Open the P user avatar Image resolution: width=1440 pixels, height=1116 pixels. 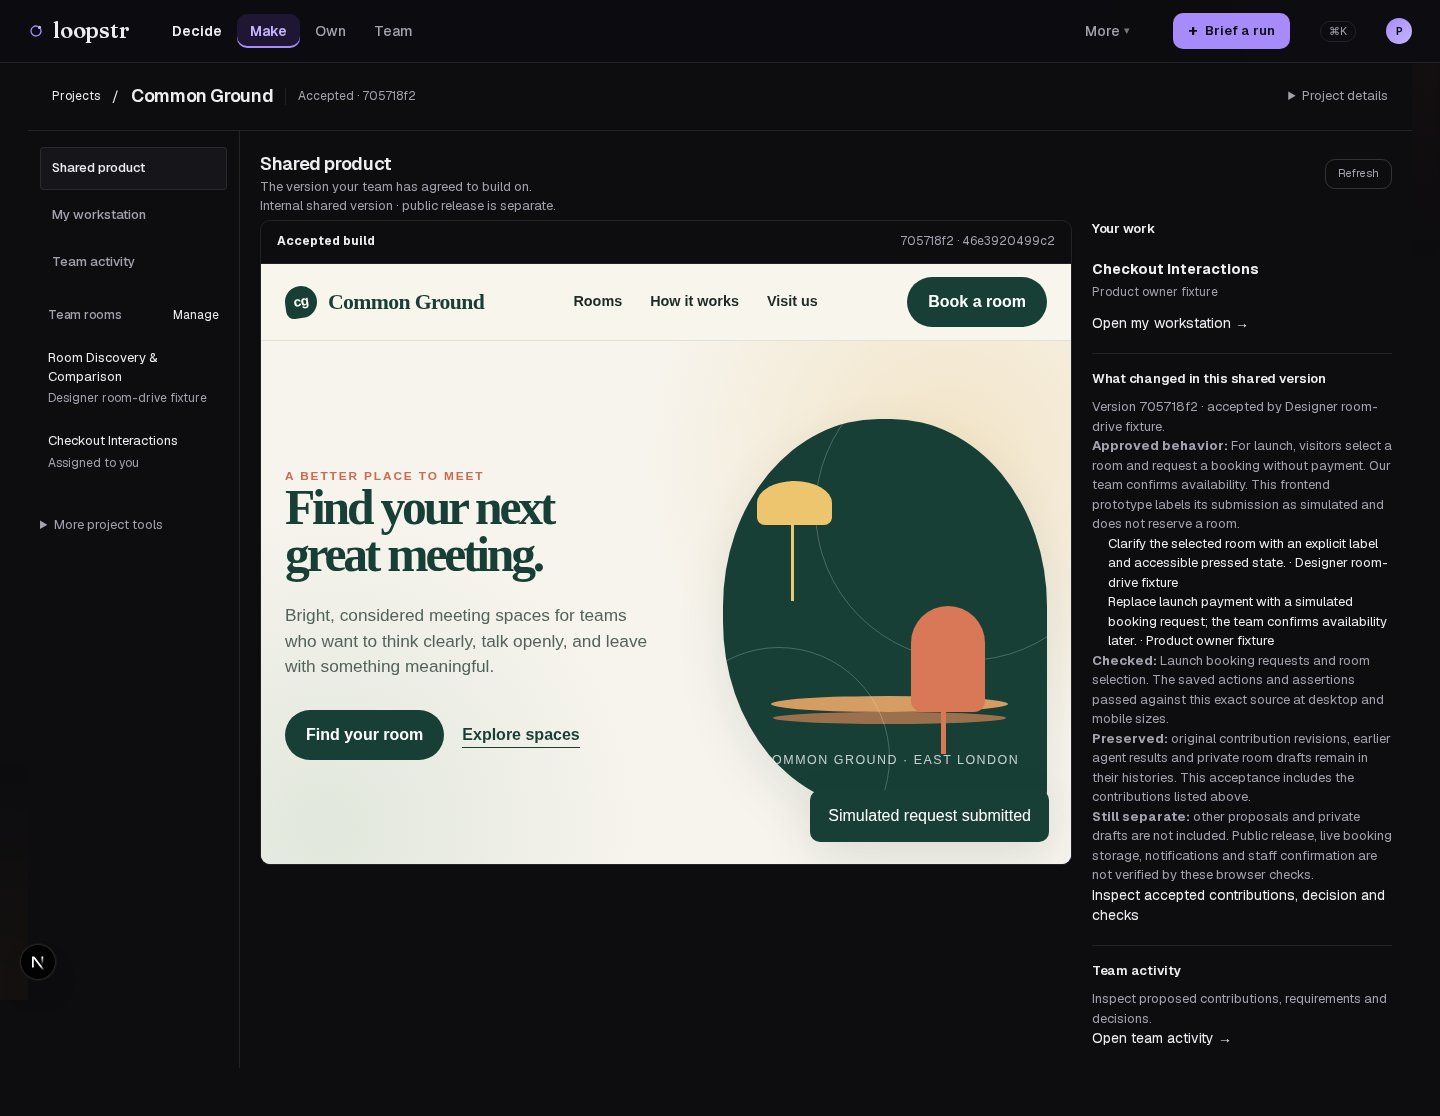(1399, 31)
